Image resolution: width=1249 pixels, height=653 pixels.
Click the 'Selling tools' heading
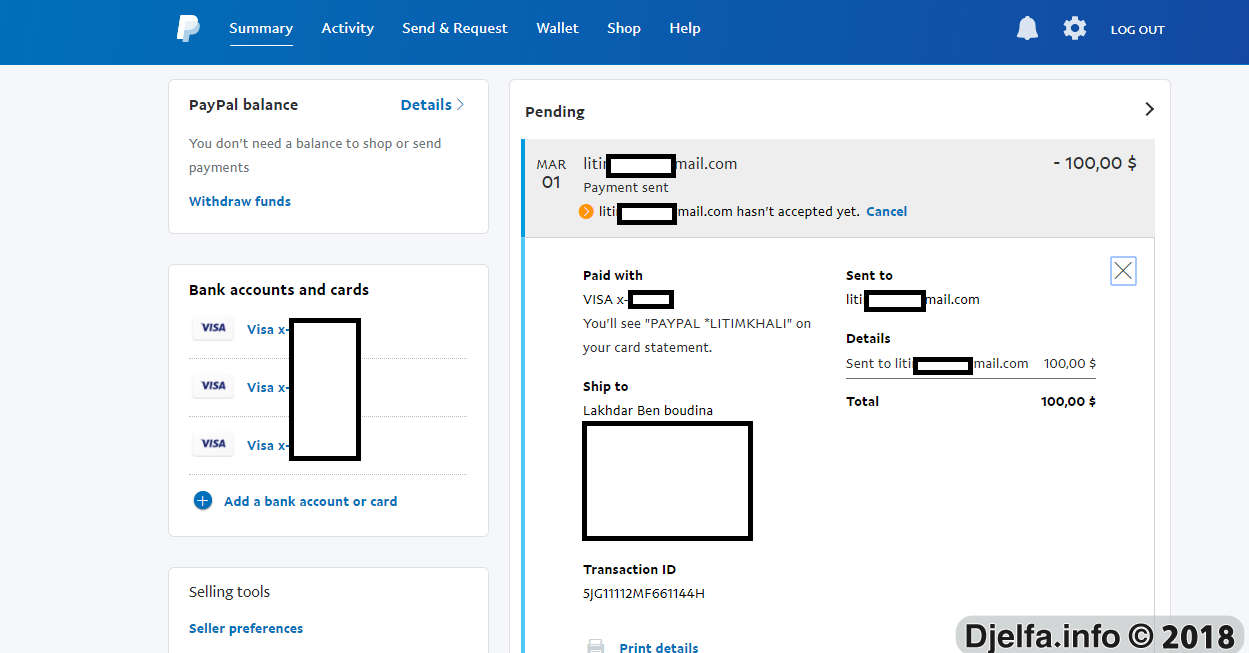coord(229,591)
